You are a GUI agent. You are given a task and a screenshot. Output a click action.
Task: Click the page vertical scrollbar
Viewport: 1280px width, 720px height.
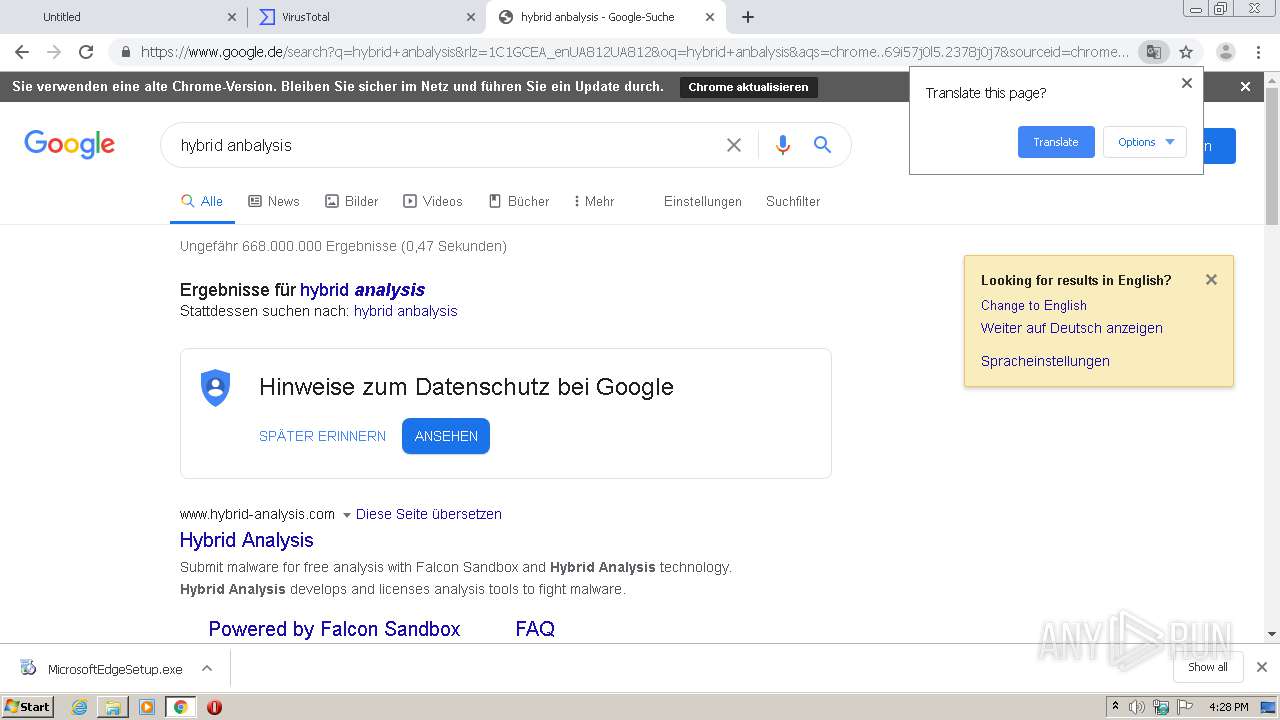tap(1272, 155)
